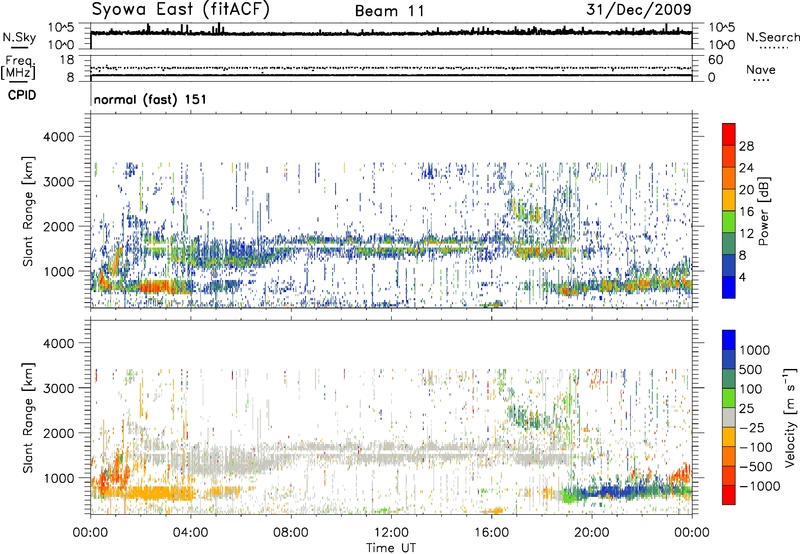This screenshot has height=554, width=800.
Task: Click the -25 value on Velocity colorbar
Action: 752,428
